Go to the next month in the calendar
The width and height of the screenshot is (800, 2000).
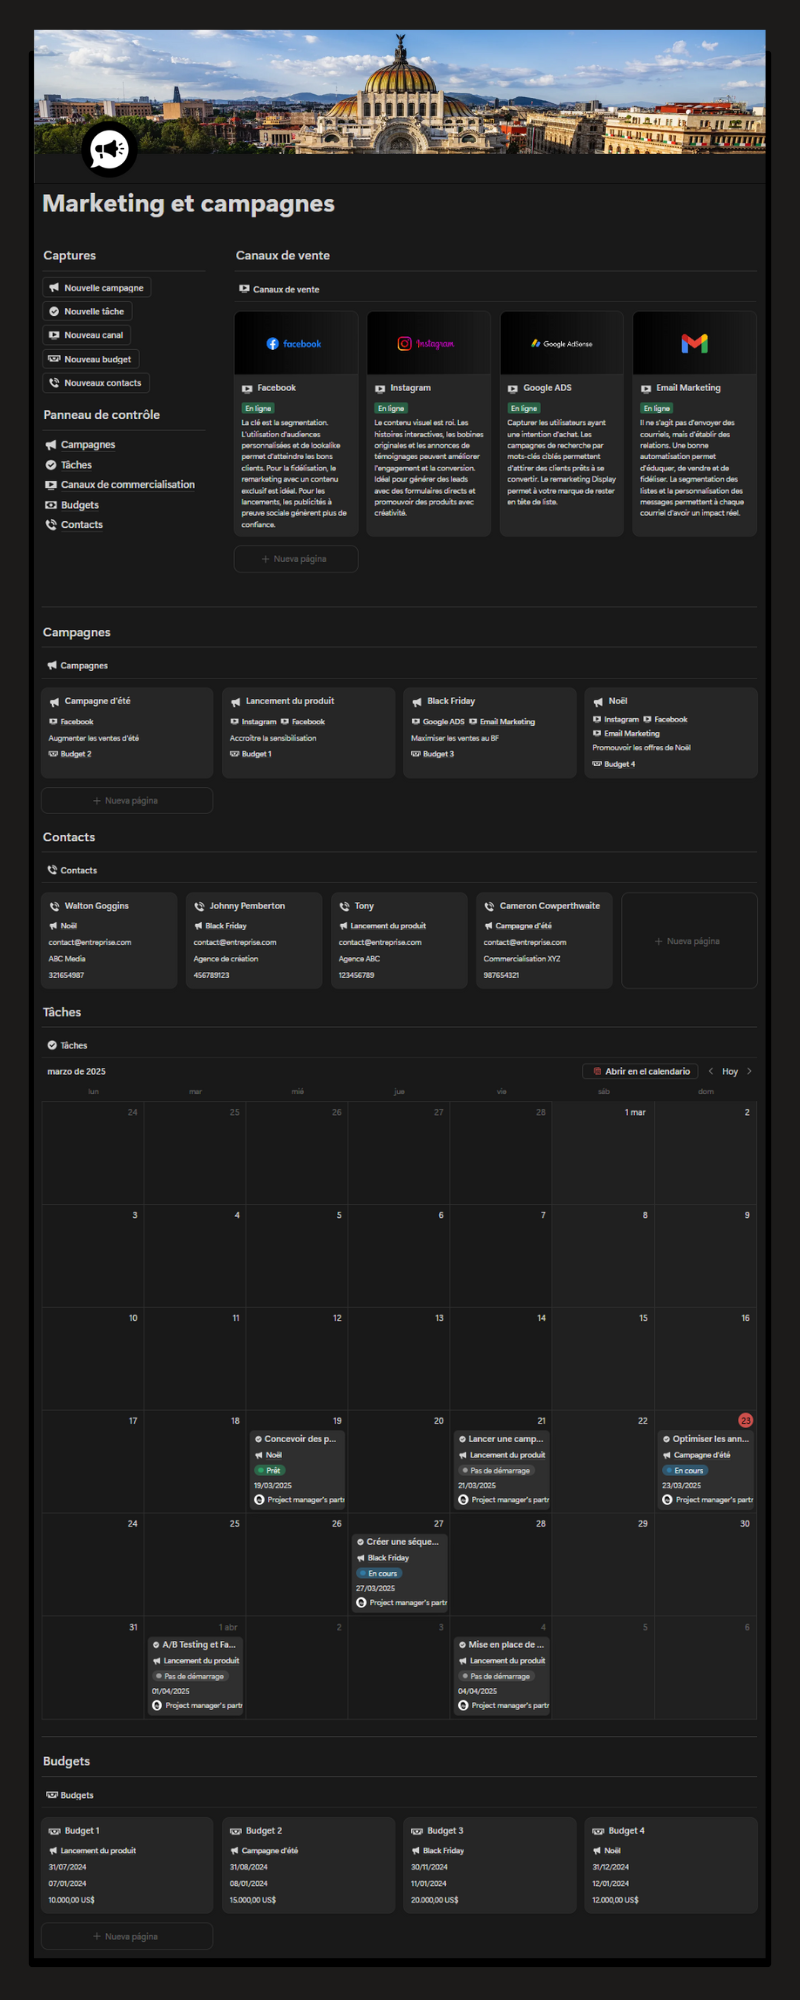(749, 1071)
